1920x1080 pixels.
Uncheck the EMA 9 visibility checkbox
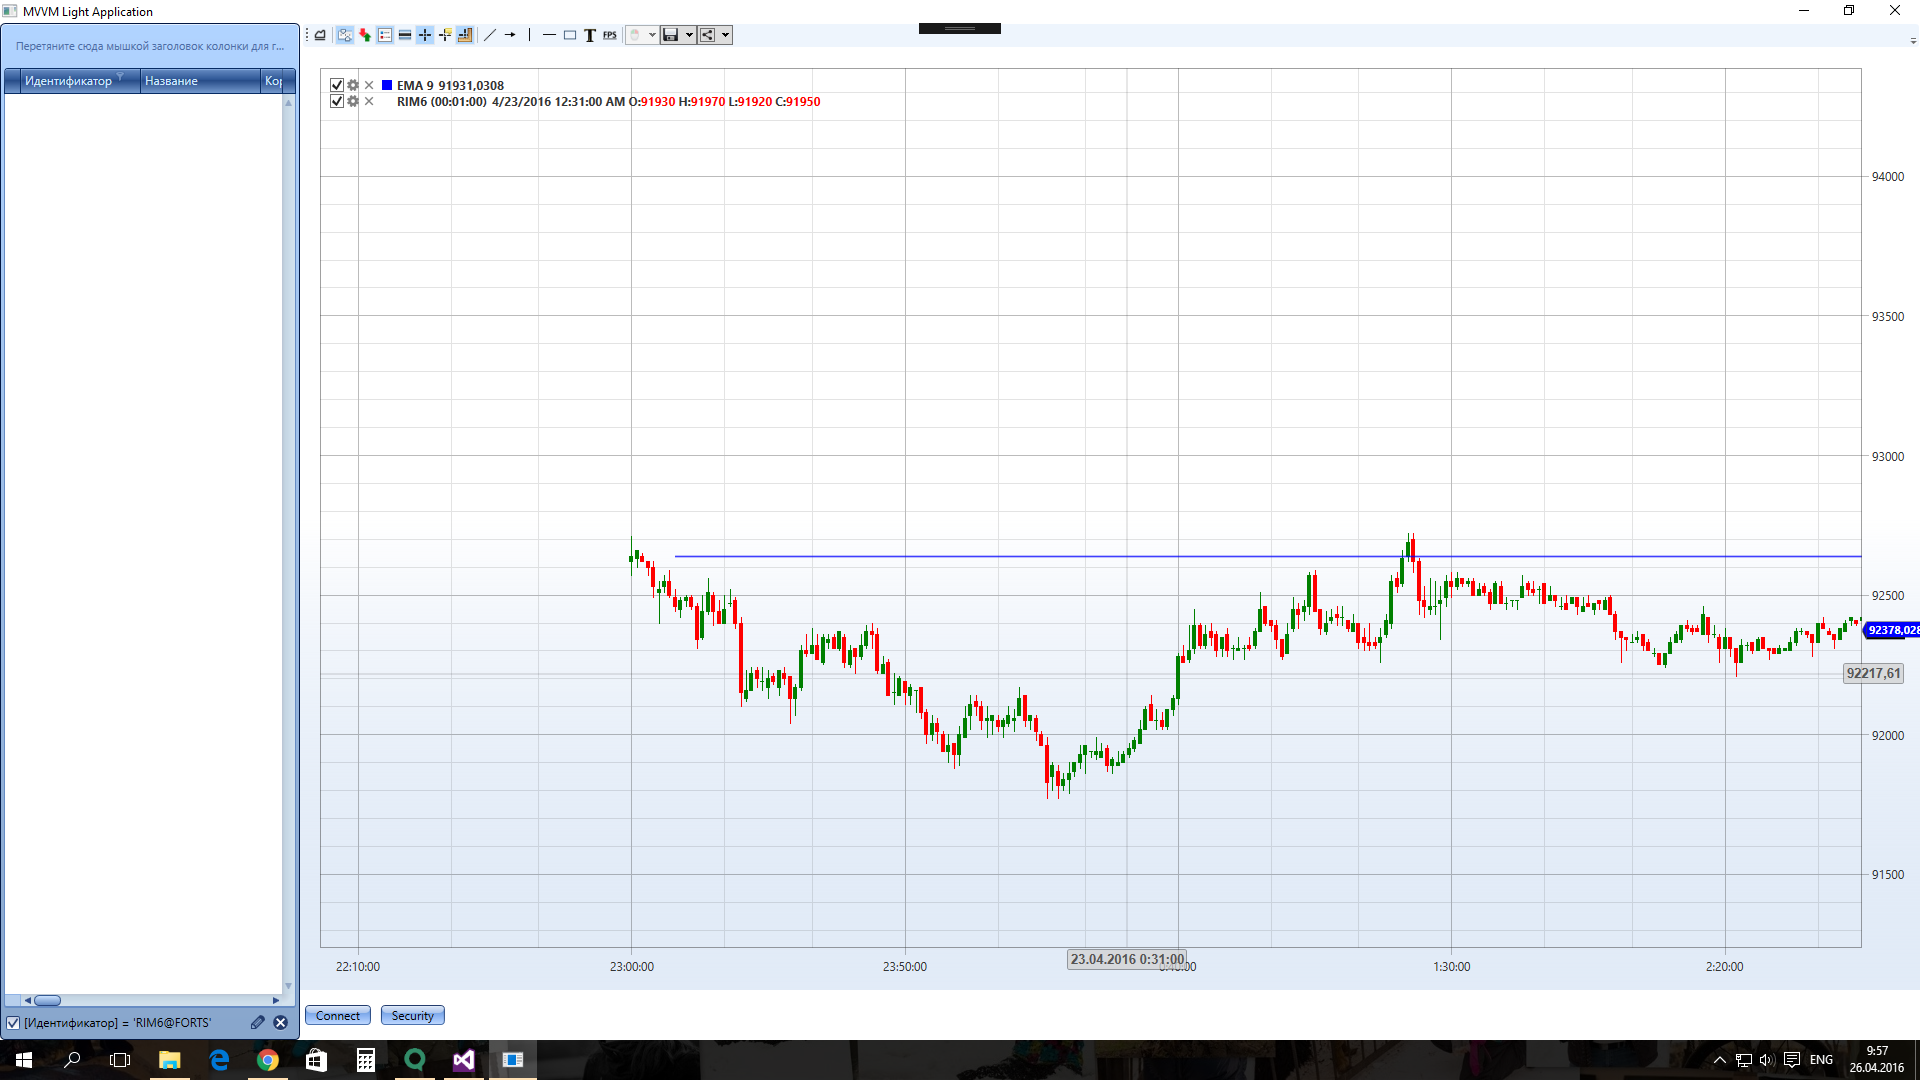click(337, 86)
